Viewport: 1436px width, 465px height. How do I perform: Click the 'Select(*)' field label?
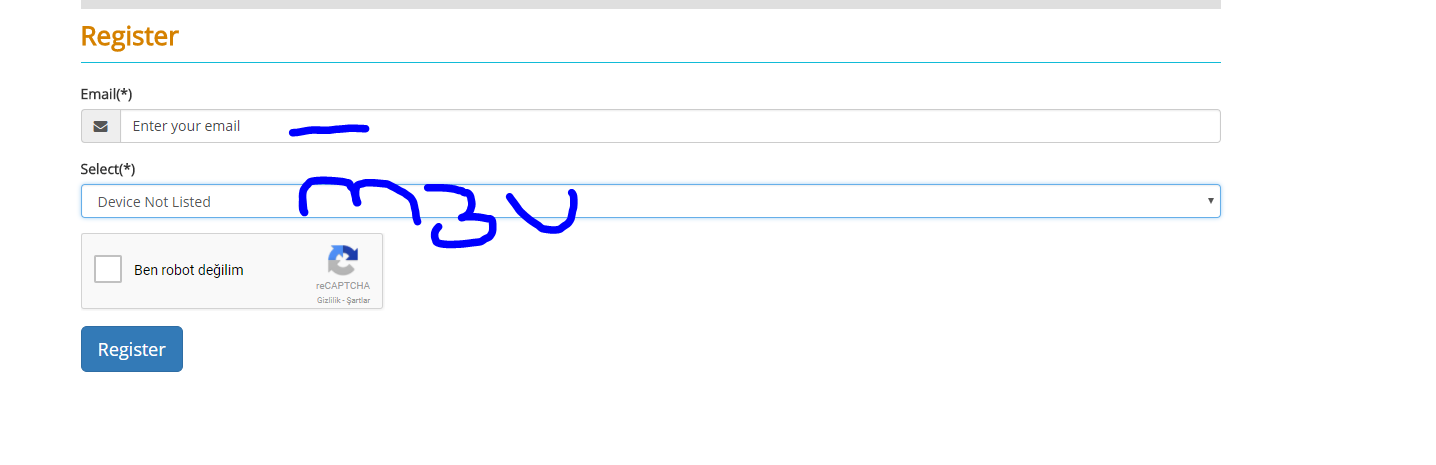(x=108, y=169)
